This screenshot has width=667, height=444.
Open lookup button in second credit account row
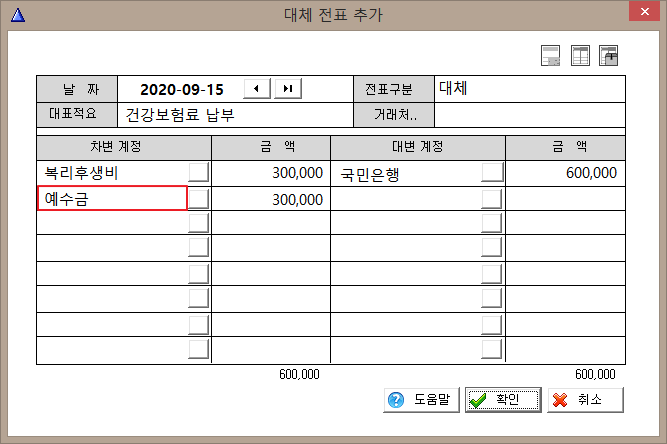click(492, 199)
